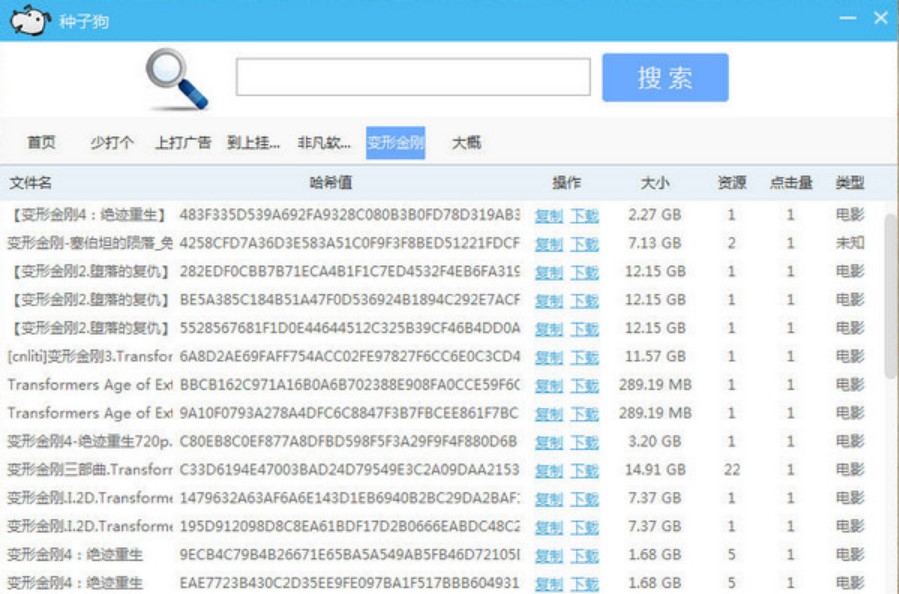Click 下载 for hash starting BBCB162C
Screen dimensions: 899x594
585,386
